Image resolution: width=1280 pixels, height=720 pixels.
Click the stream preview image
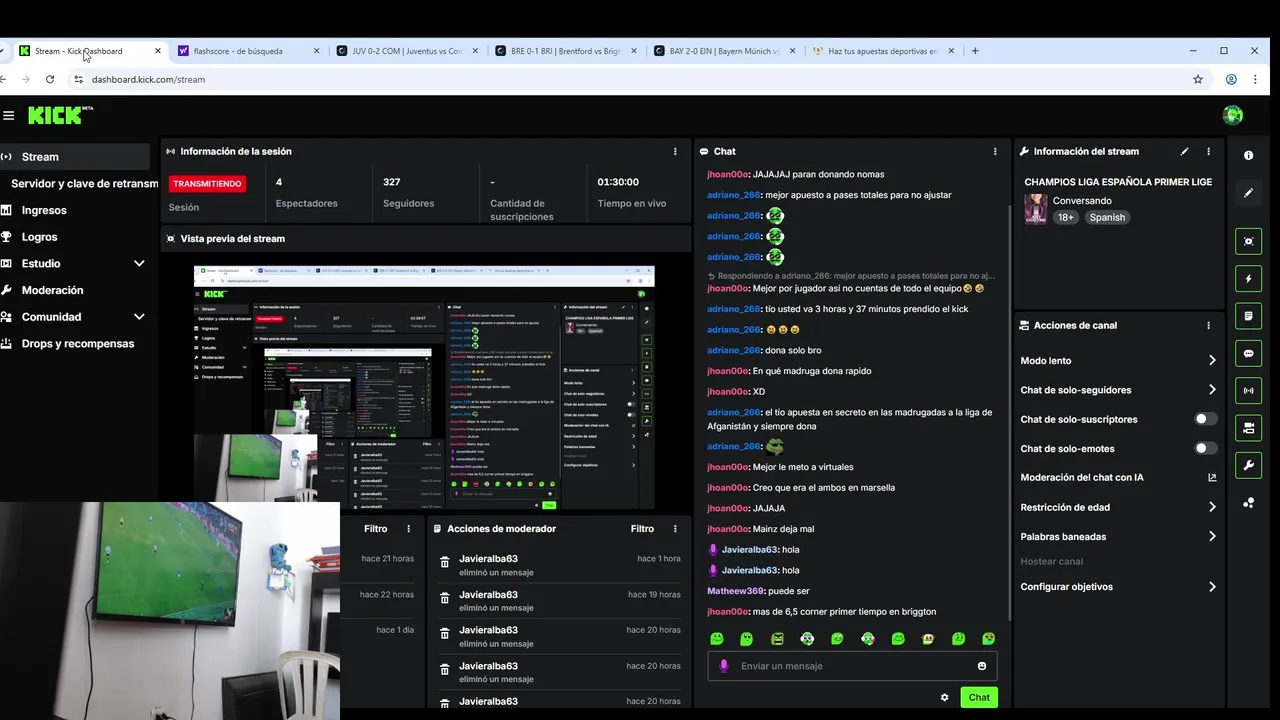pyautogui.click(x=424, y=388)
